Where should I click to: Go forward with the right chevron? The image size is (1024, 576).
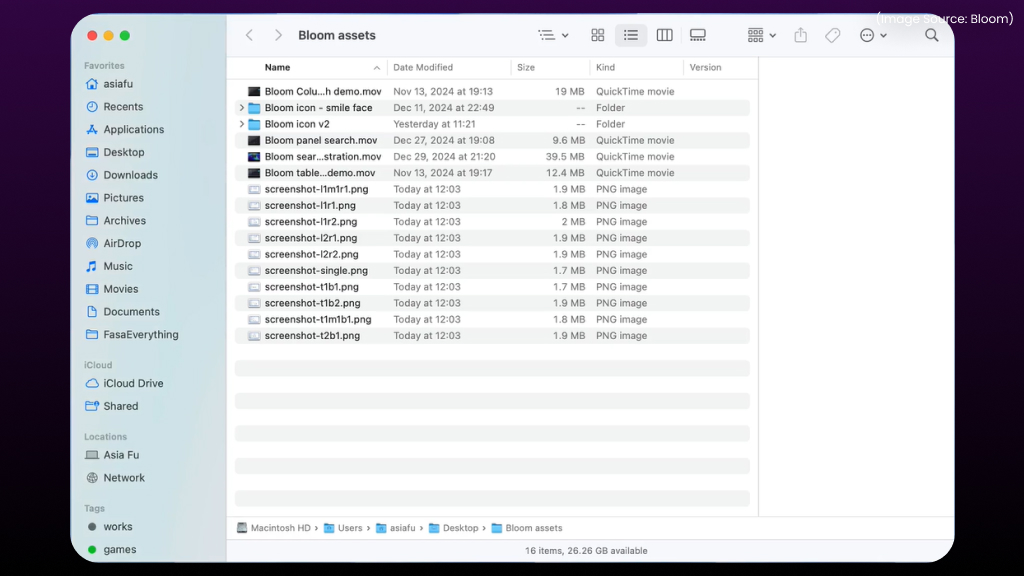coord(278,35)
